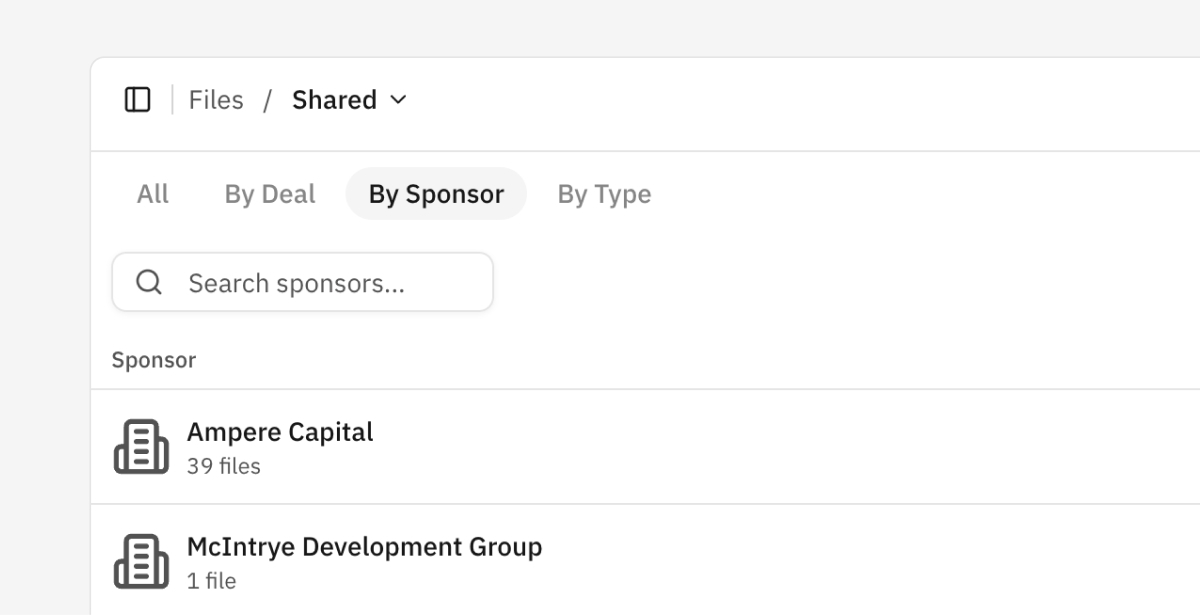Open the By Type tab
Image resolution: width=1200 pixels, height=615 pixels.
pos(604,194)
